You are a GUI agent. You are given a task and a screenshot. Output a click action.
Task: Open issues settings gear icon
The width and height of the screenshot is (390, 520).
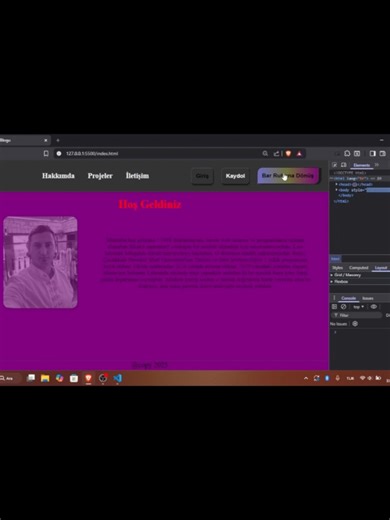pos(355,324)
